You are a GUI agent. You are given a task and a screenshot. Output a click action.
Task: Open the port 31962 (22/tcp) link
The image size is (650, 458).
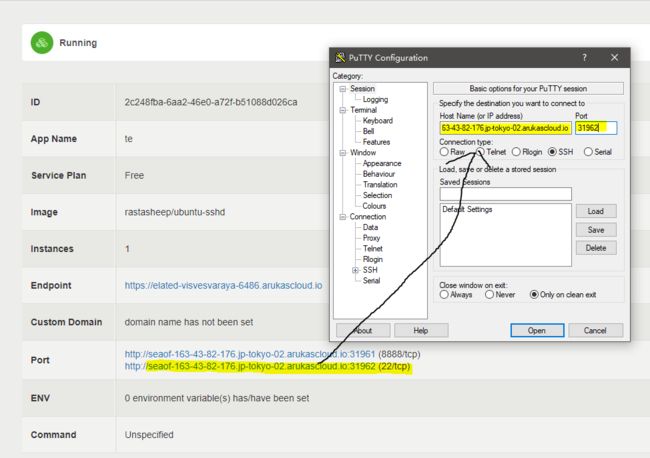tap(250, 366)
